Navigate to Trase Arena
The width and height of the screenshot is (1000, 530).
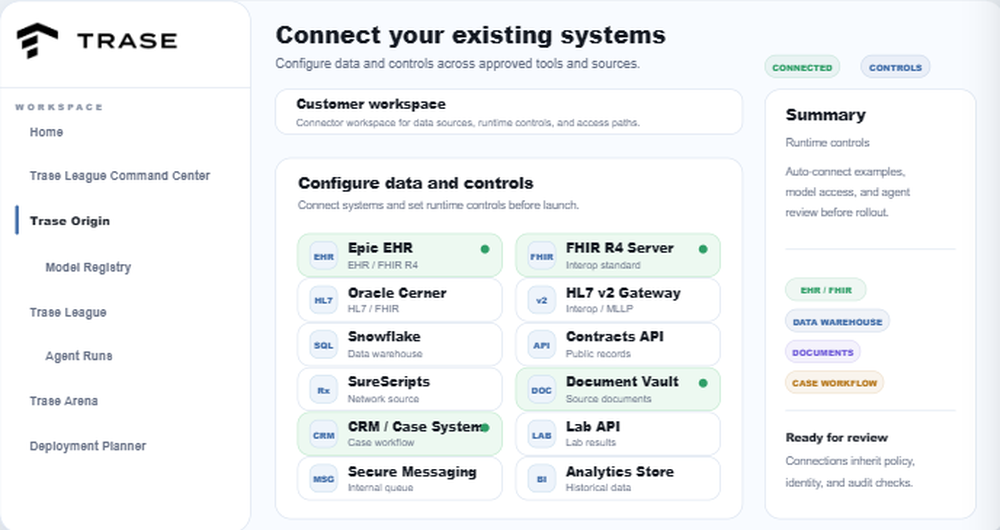click(x=64, y=401)
